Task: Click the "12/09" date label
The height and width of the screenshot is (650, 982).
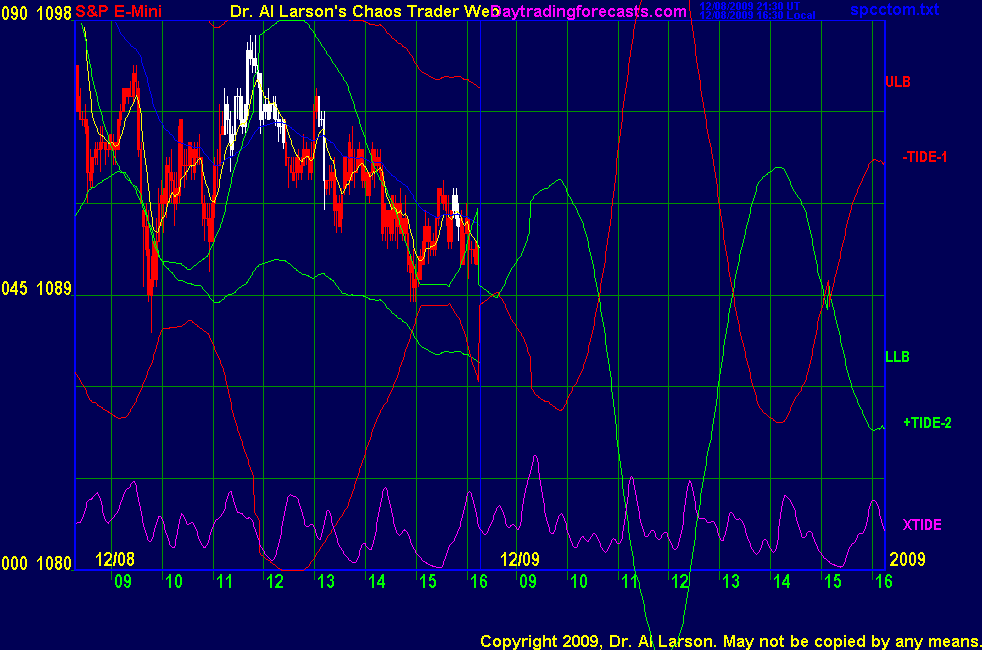Action: [x=519, y=559]
